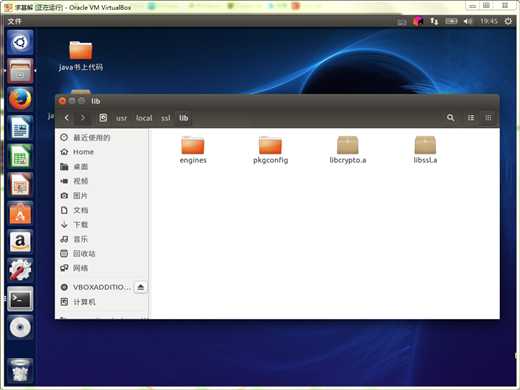Viewport: 520px width, 390px height.
Task: Open LibreOffice Calc from the dock
Action: tap(20, 156)
